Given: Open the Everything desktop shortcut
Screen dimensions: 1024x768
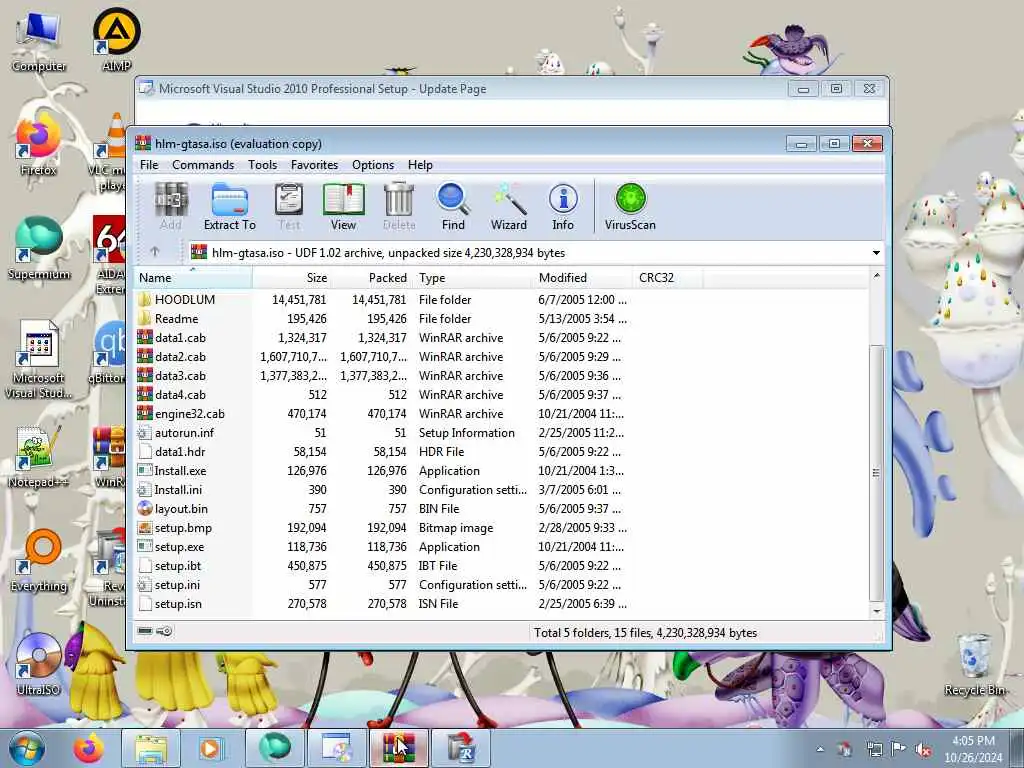Looking at the screenshot, I should point(39,560).
